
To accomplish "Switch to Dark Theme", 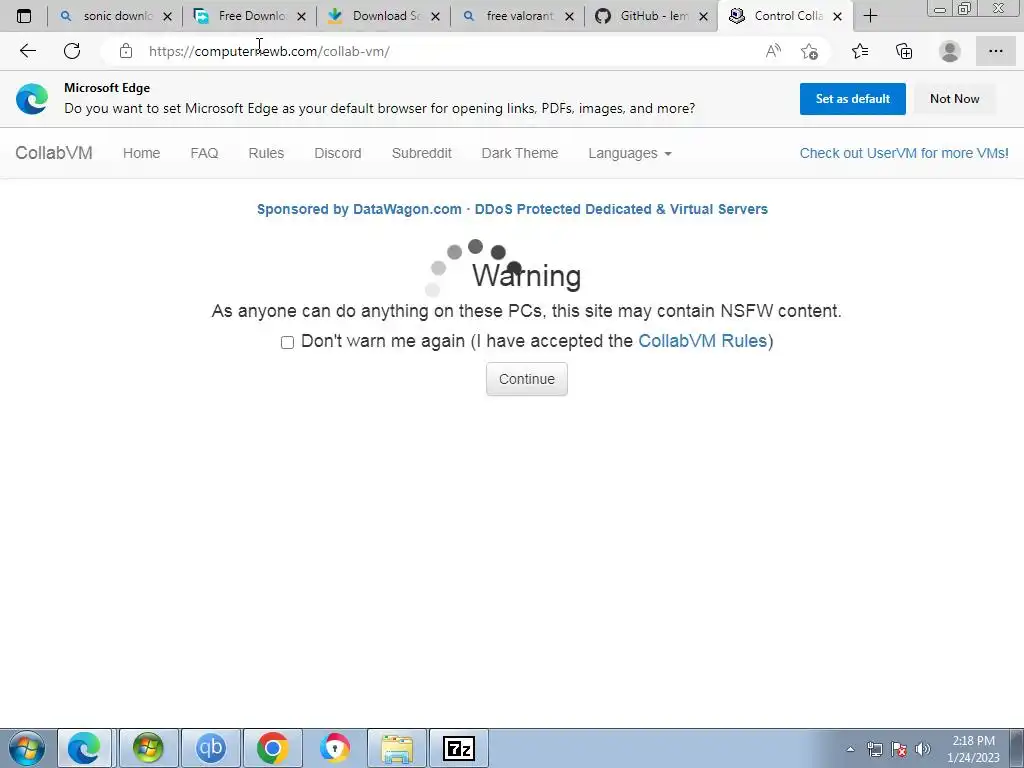I will coord(519,153).
